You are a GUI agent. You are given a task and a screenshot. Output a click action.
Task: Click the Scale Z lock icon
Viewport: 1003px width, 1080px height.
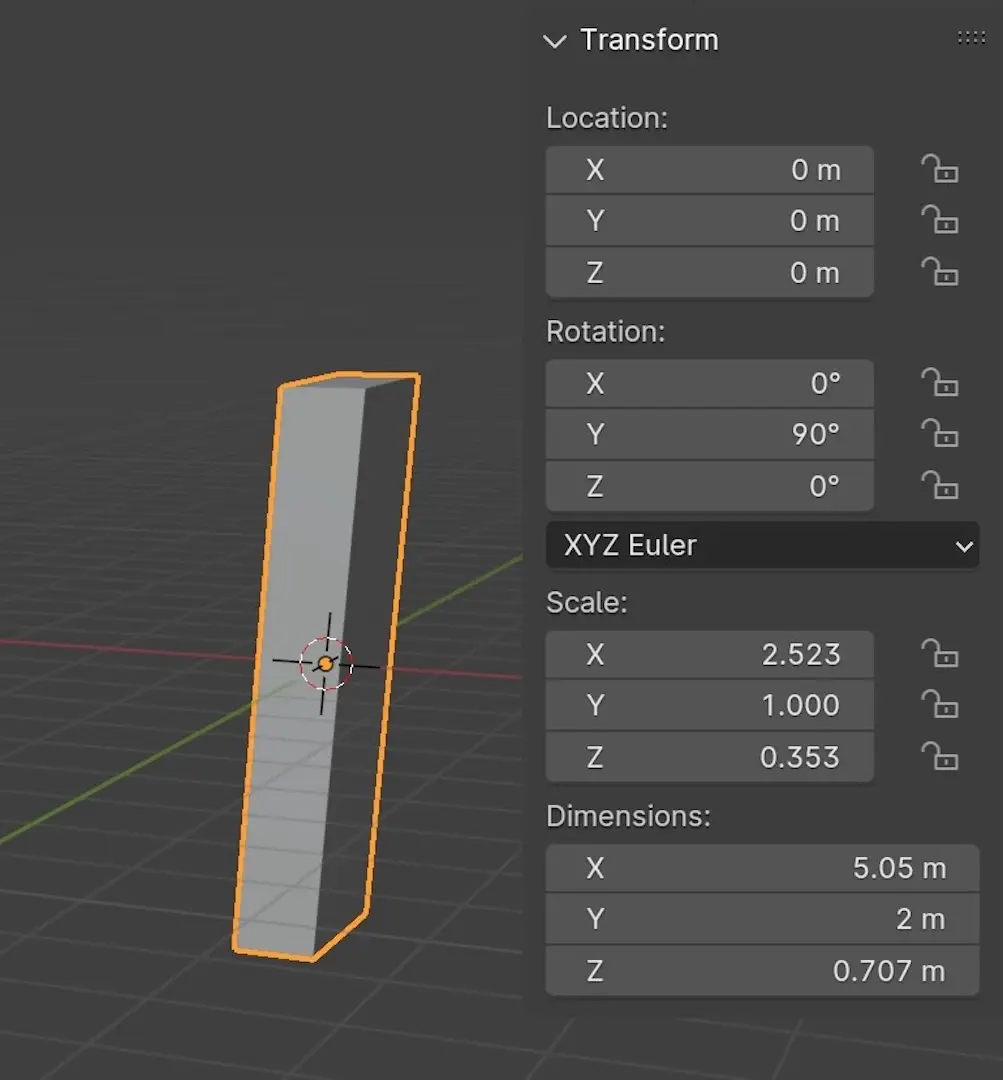939,758
